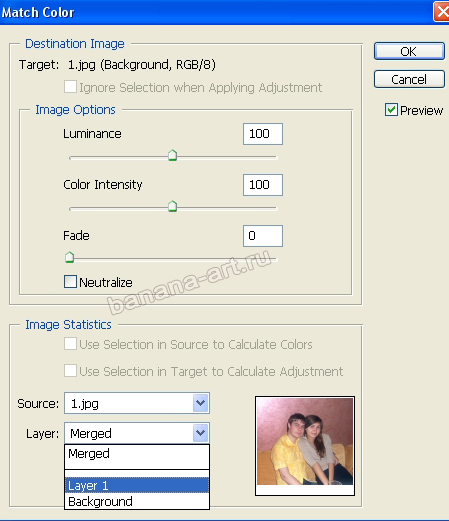Select Layer 1 from the Layer list
The width and height of the screenshot is (449, 521).
click(137, 485)
